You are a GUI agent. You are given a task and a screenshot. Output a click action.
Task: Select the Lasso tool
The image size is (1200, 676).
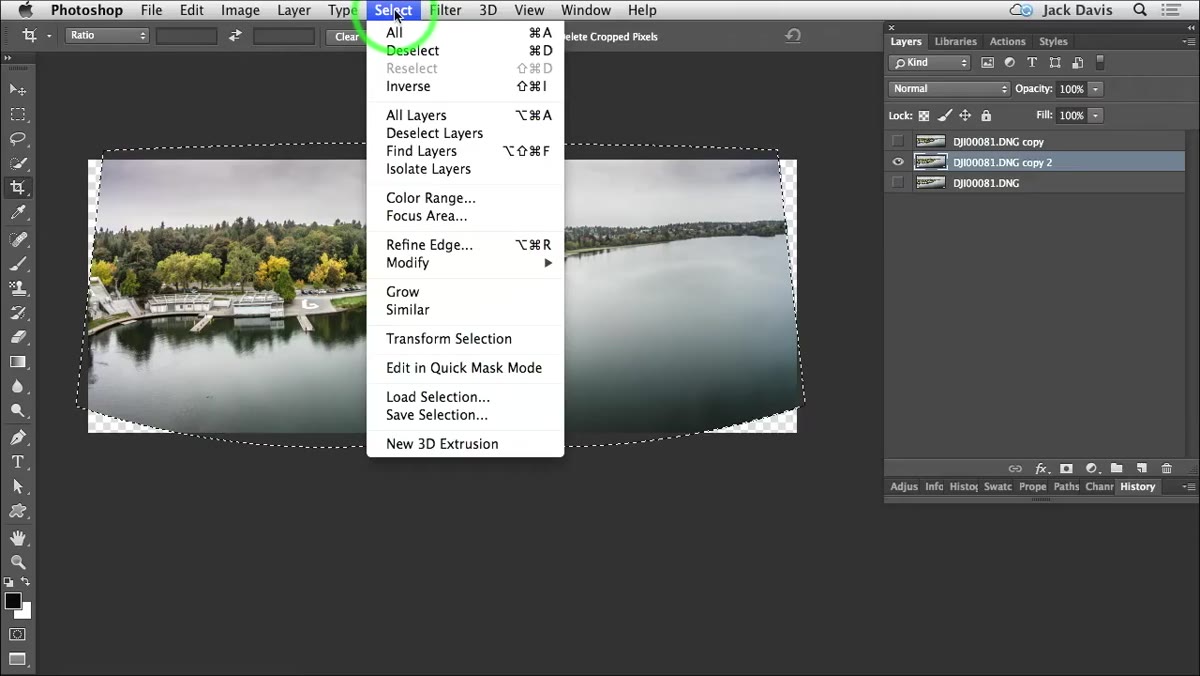[x=18, y=139]
